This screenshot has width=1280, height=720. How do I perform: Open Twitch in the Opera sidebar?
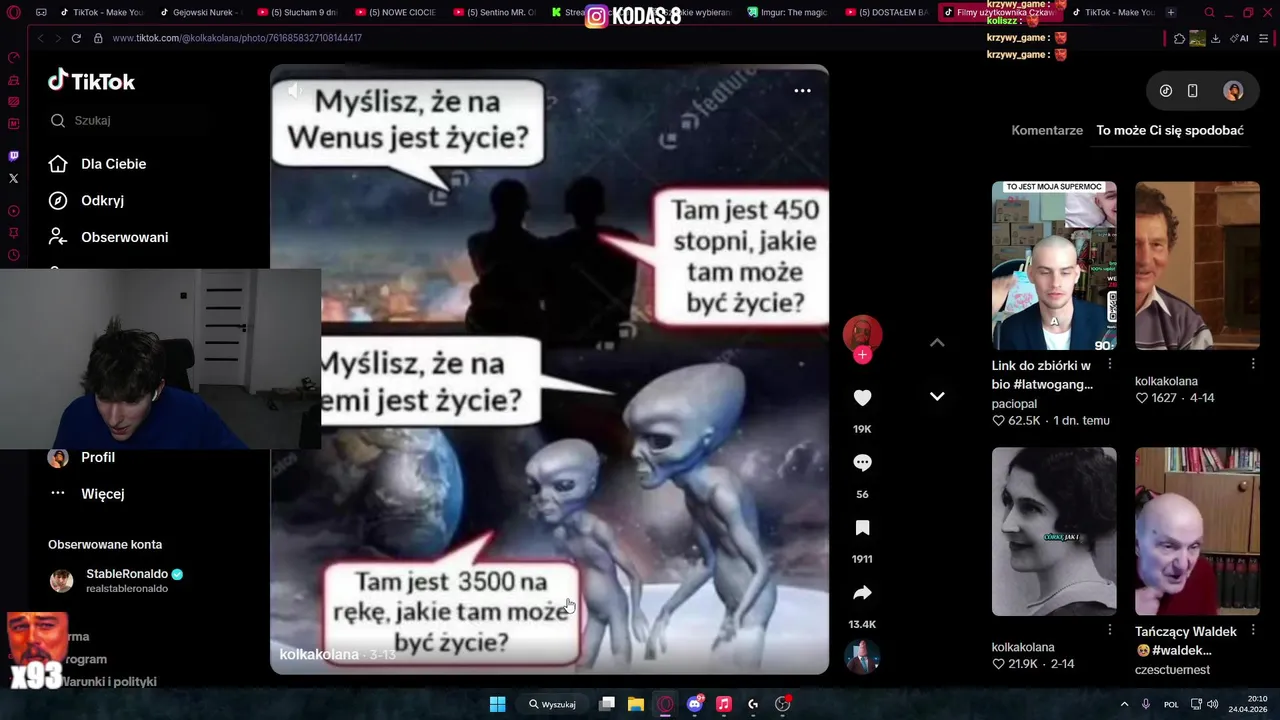tap(13, 156)
